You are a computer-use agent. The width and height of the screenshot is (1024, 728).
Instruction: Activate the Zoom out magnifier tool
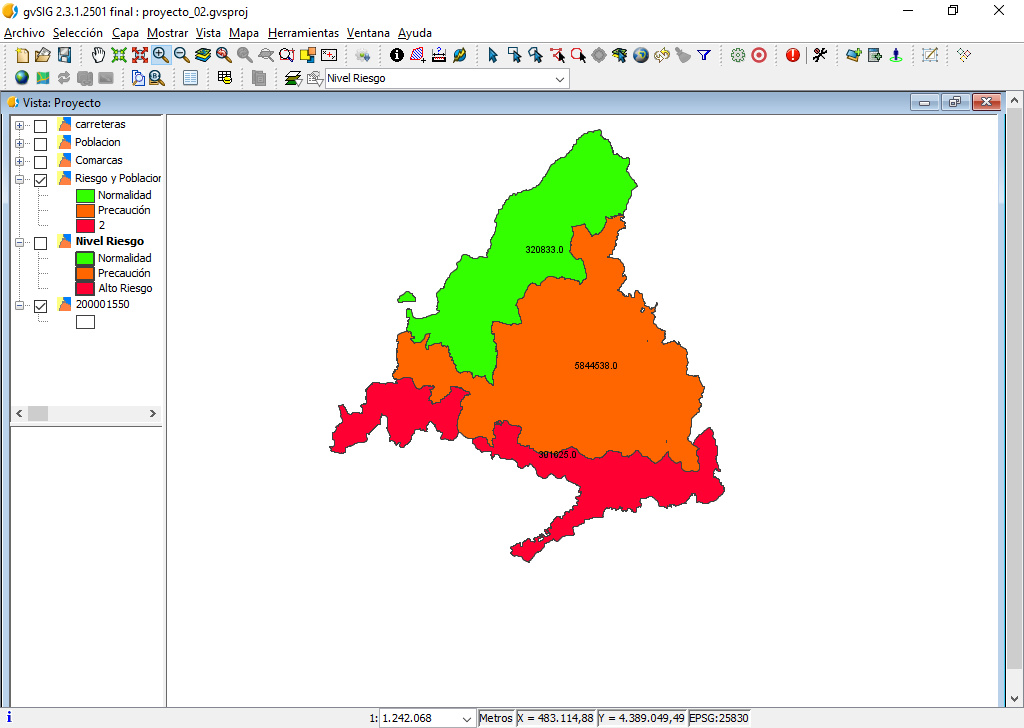182,55
